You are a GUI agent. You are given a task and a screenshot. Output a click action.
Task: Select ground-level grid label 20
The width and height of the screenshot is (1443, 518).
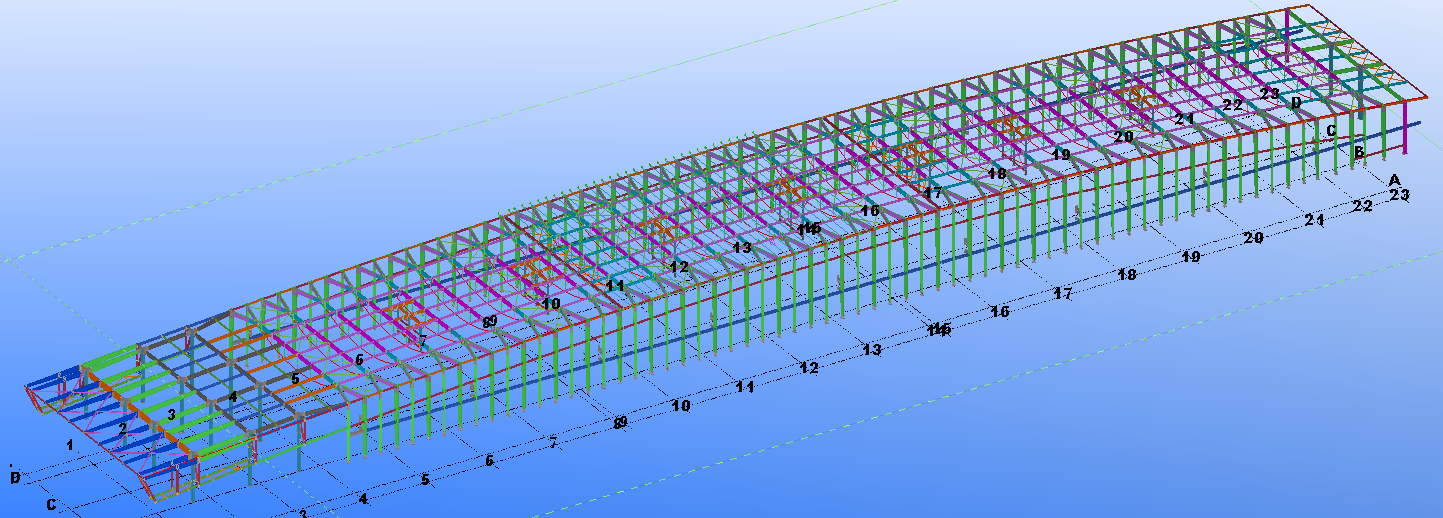(1253, 238)
